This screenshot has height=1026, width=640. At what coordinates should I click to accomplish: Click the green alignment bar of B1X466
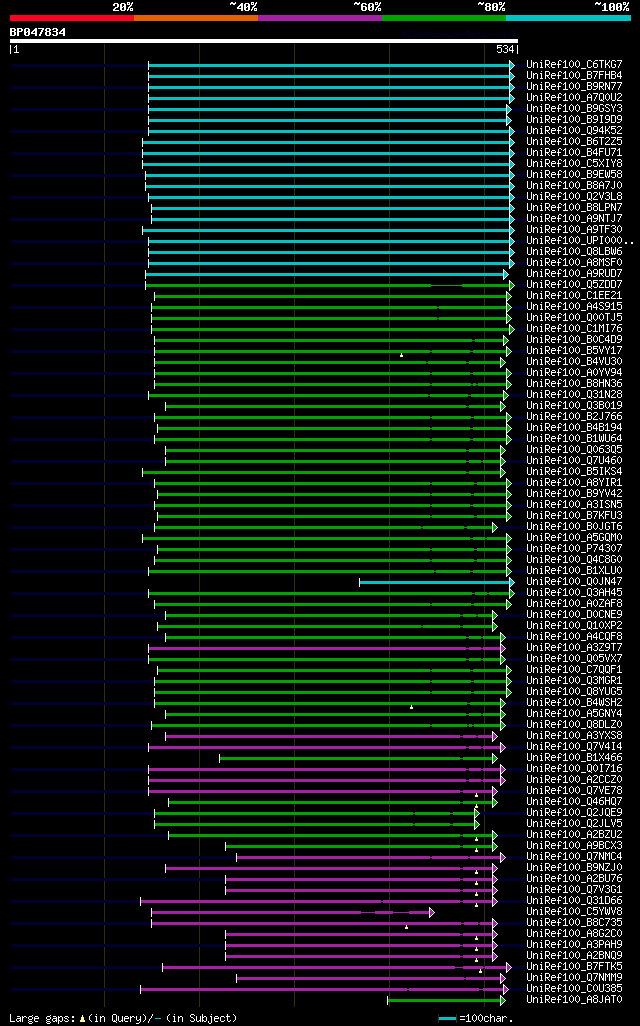point(359,758)
